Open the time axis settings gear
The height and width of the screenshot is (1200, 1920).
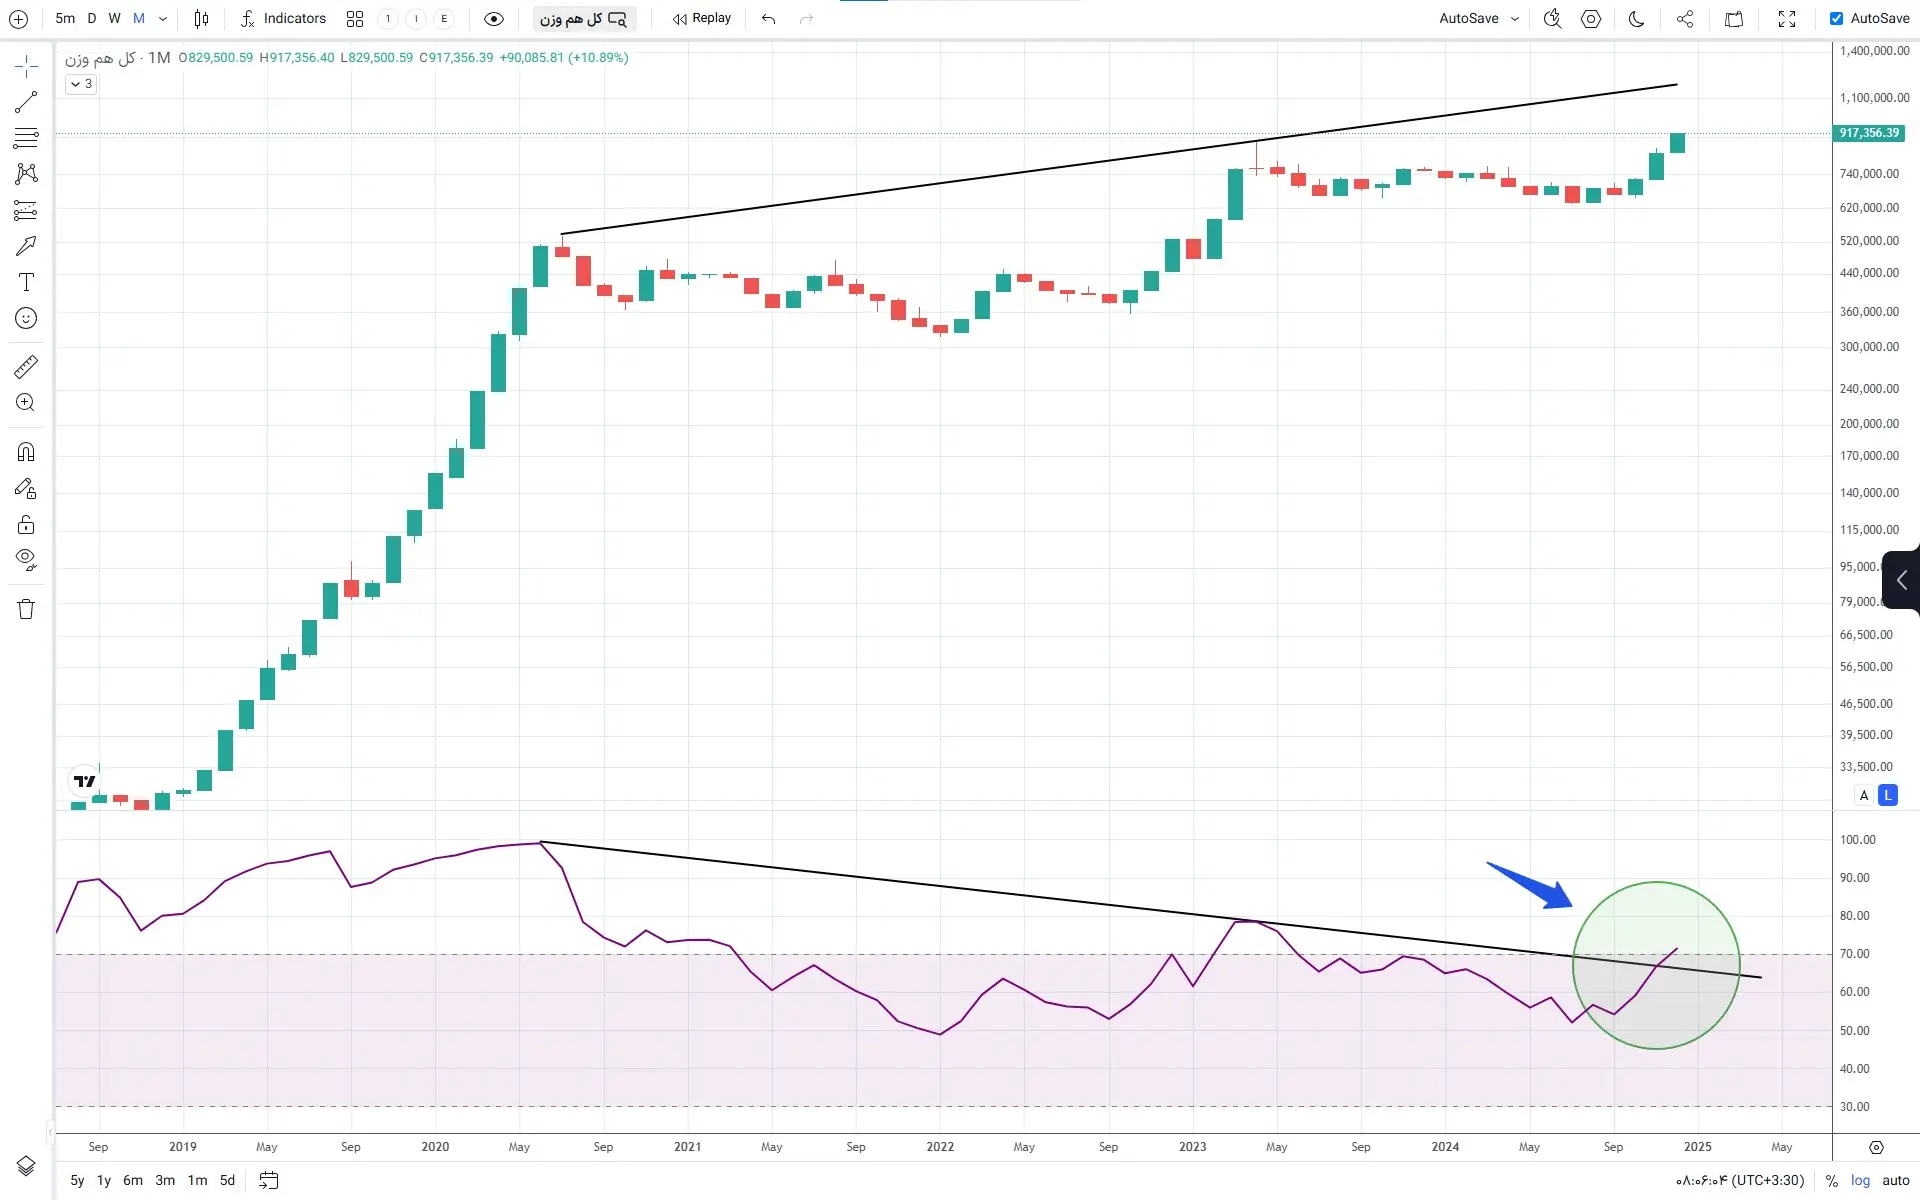[x=1876, y=1147]
